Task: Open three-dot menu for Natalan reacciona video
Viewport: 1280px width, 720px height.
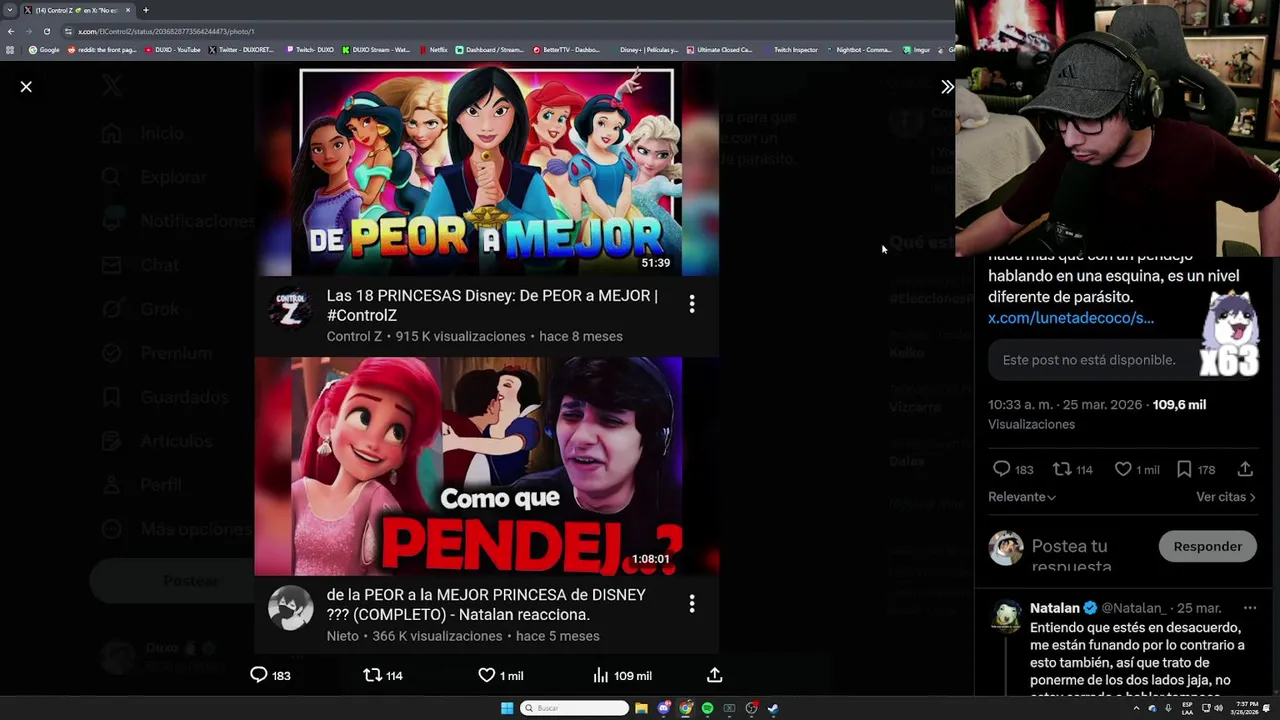Action: (691, 603)
